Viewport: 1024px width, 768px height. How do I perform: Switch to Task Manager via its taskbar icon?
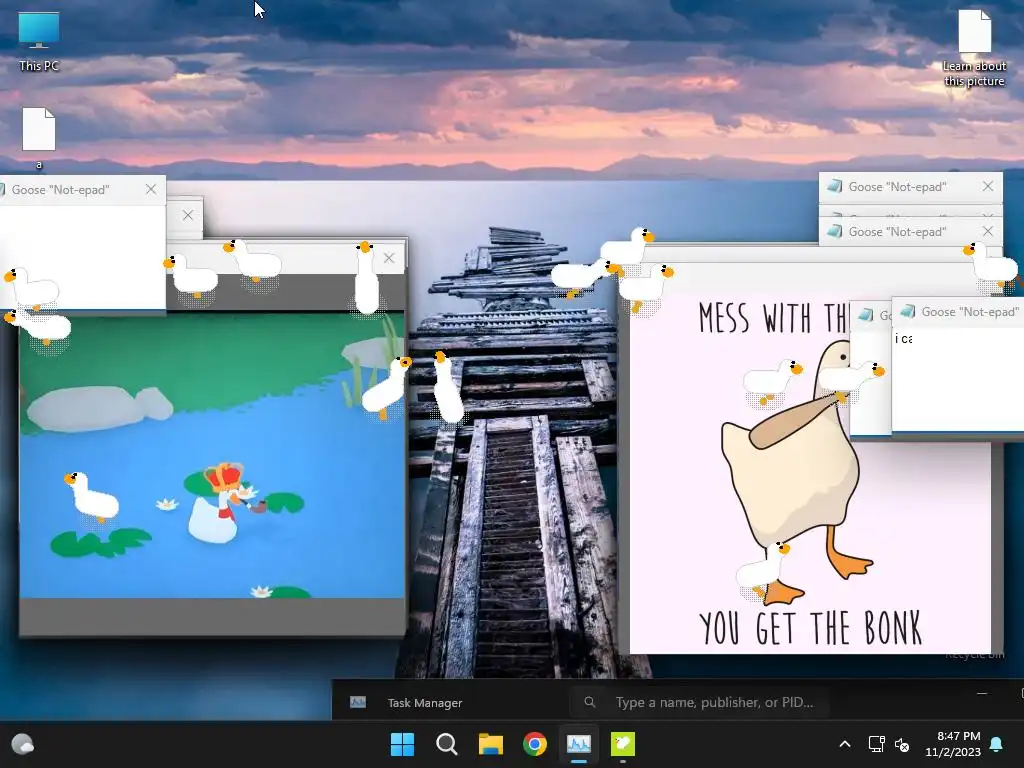coord(579,744)
